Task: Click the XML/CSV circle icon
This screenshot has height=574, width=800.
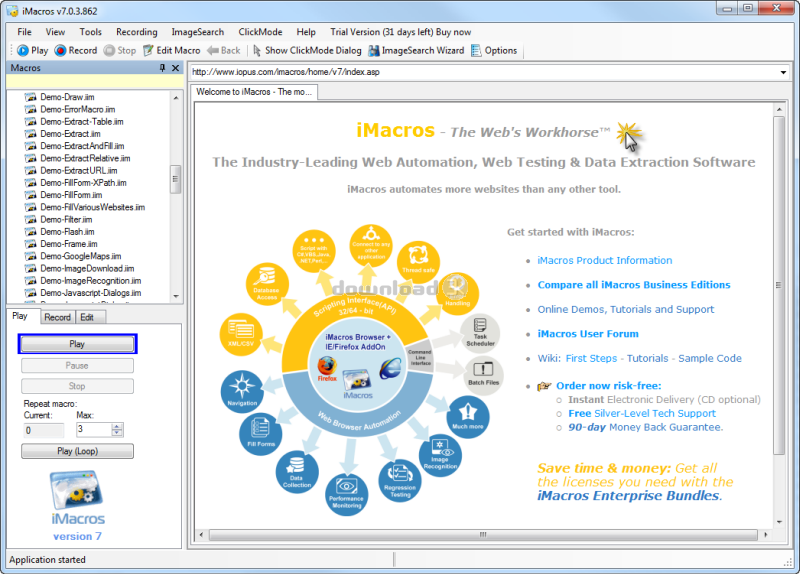Action: (x=241, y=334)
